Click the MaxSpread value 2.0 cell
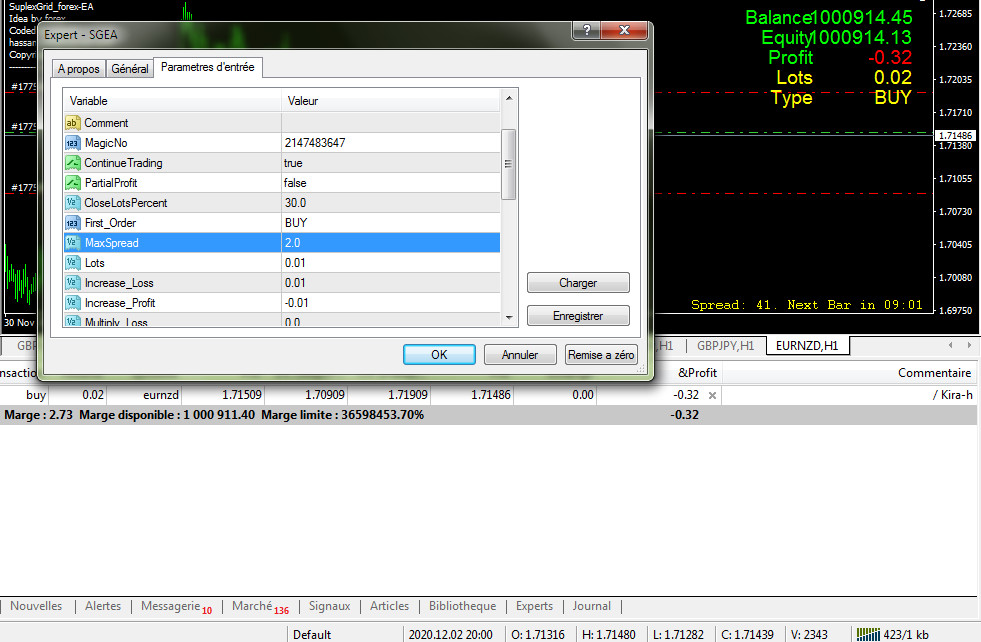Image resolution: width=981 pixels, height=642 pixels. [390, 243]
